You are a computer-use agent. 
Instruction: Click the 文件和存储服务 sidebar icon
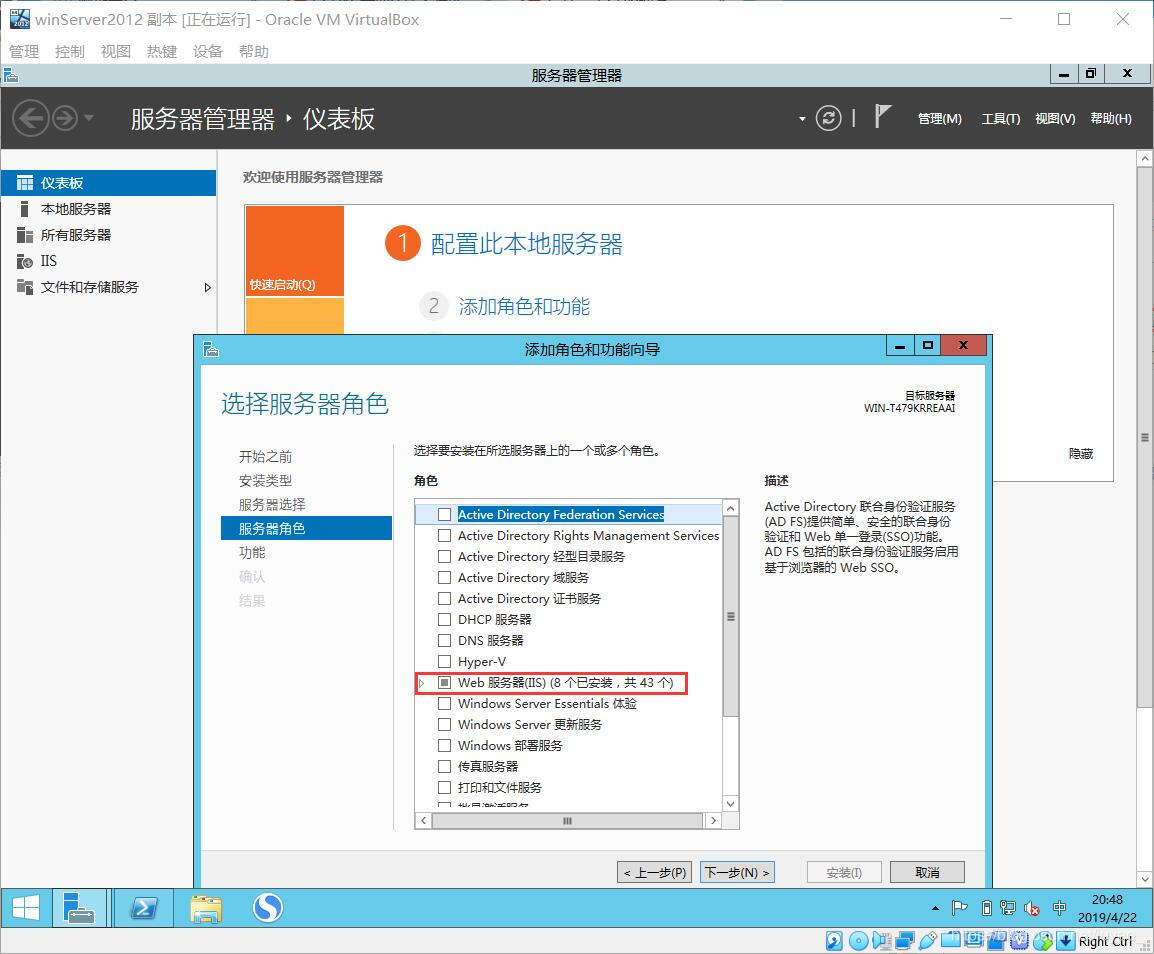25,287
